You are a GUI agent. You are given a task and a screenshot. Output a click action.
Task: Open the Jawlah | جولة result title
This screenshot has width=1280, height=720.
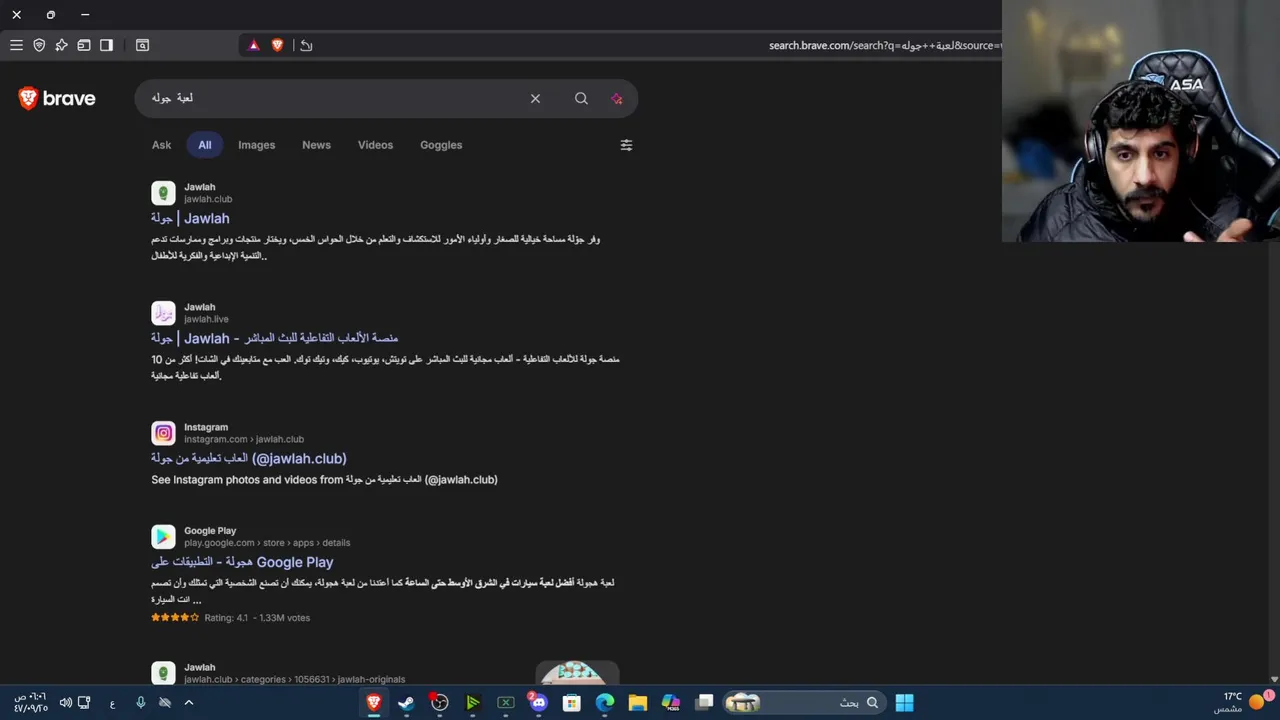point(190,218)
